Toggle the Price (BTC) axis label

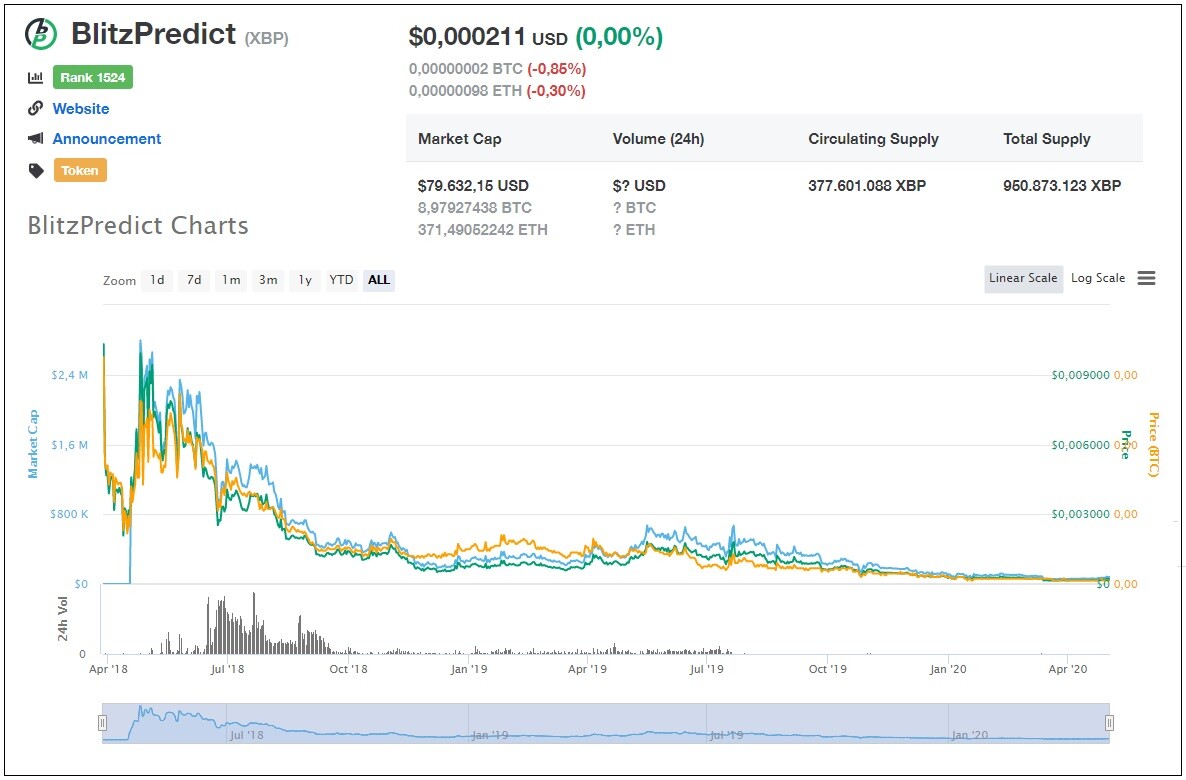click(x=1153, y=445)
